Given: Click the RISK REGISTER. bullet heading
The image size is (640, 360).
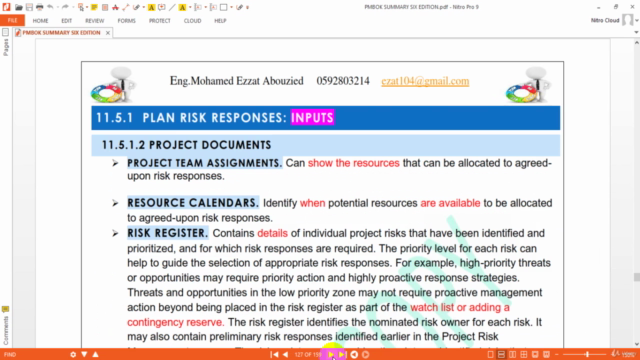Looking at the screenshot, I should (x=167, y=233).
